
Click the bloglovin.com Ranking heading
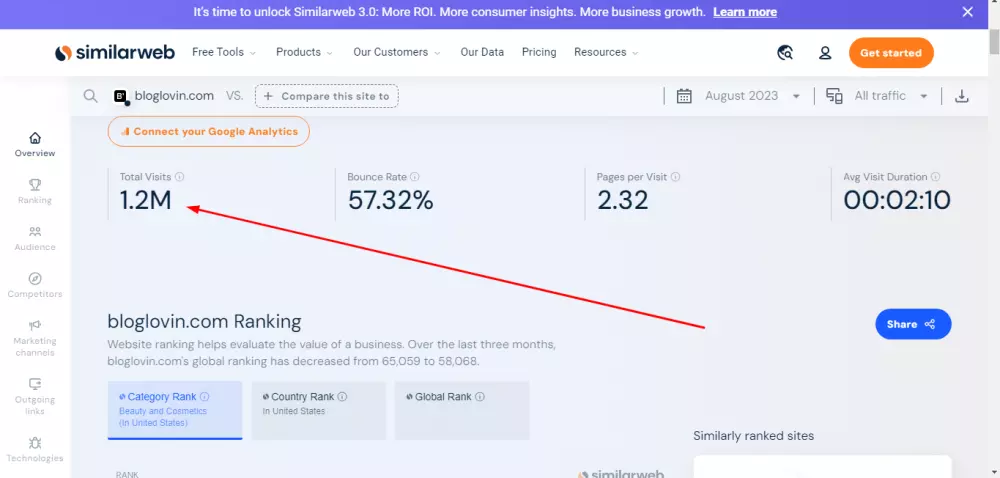[204, 321]
